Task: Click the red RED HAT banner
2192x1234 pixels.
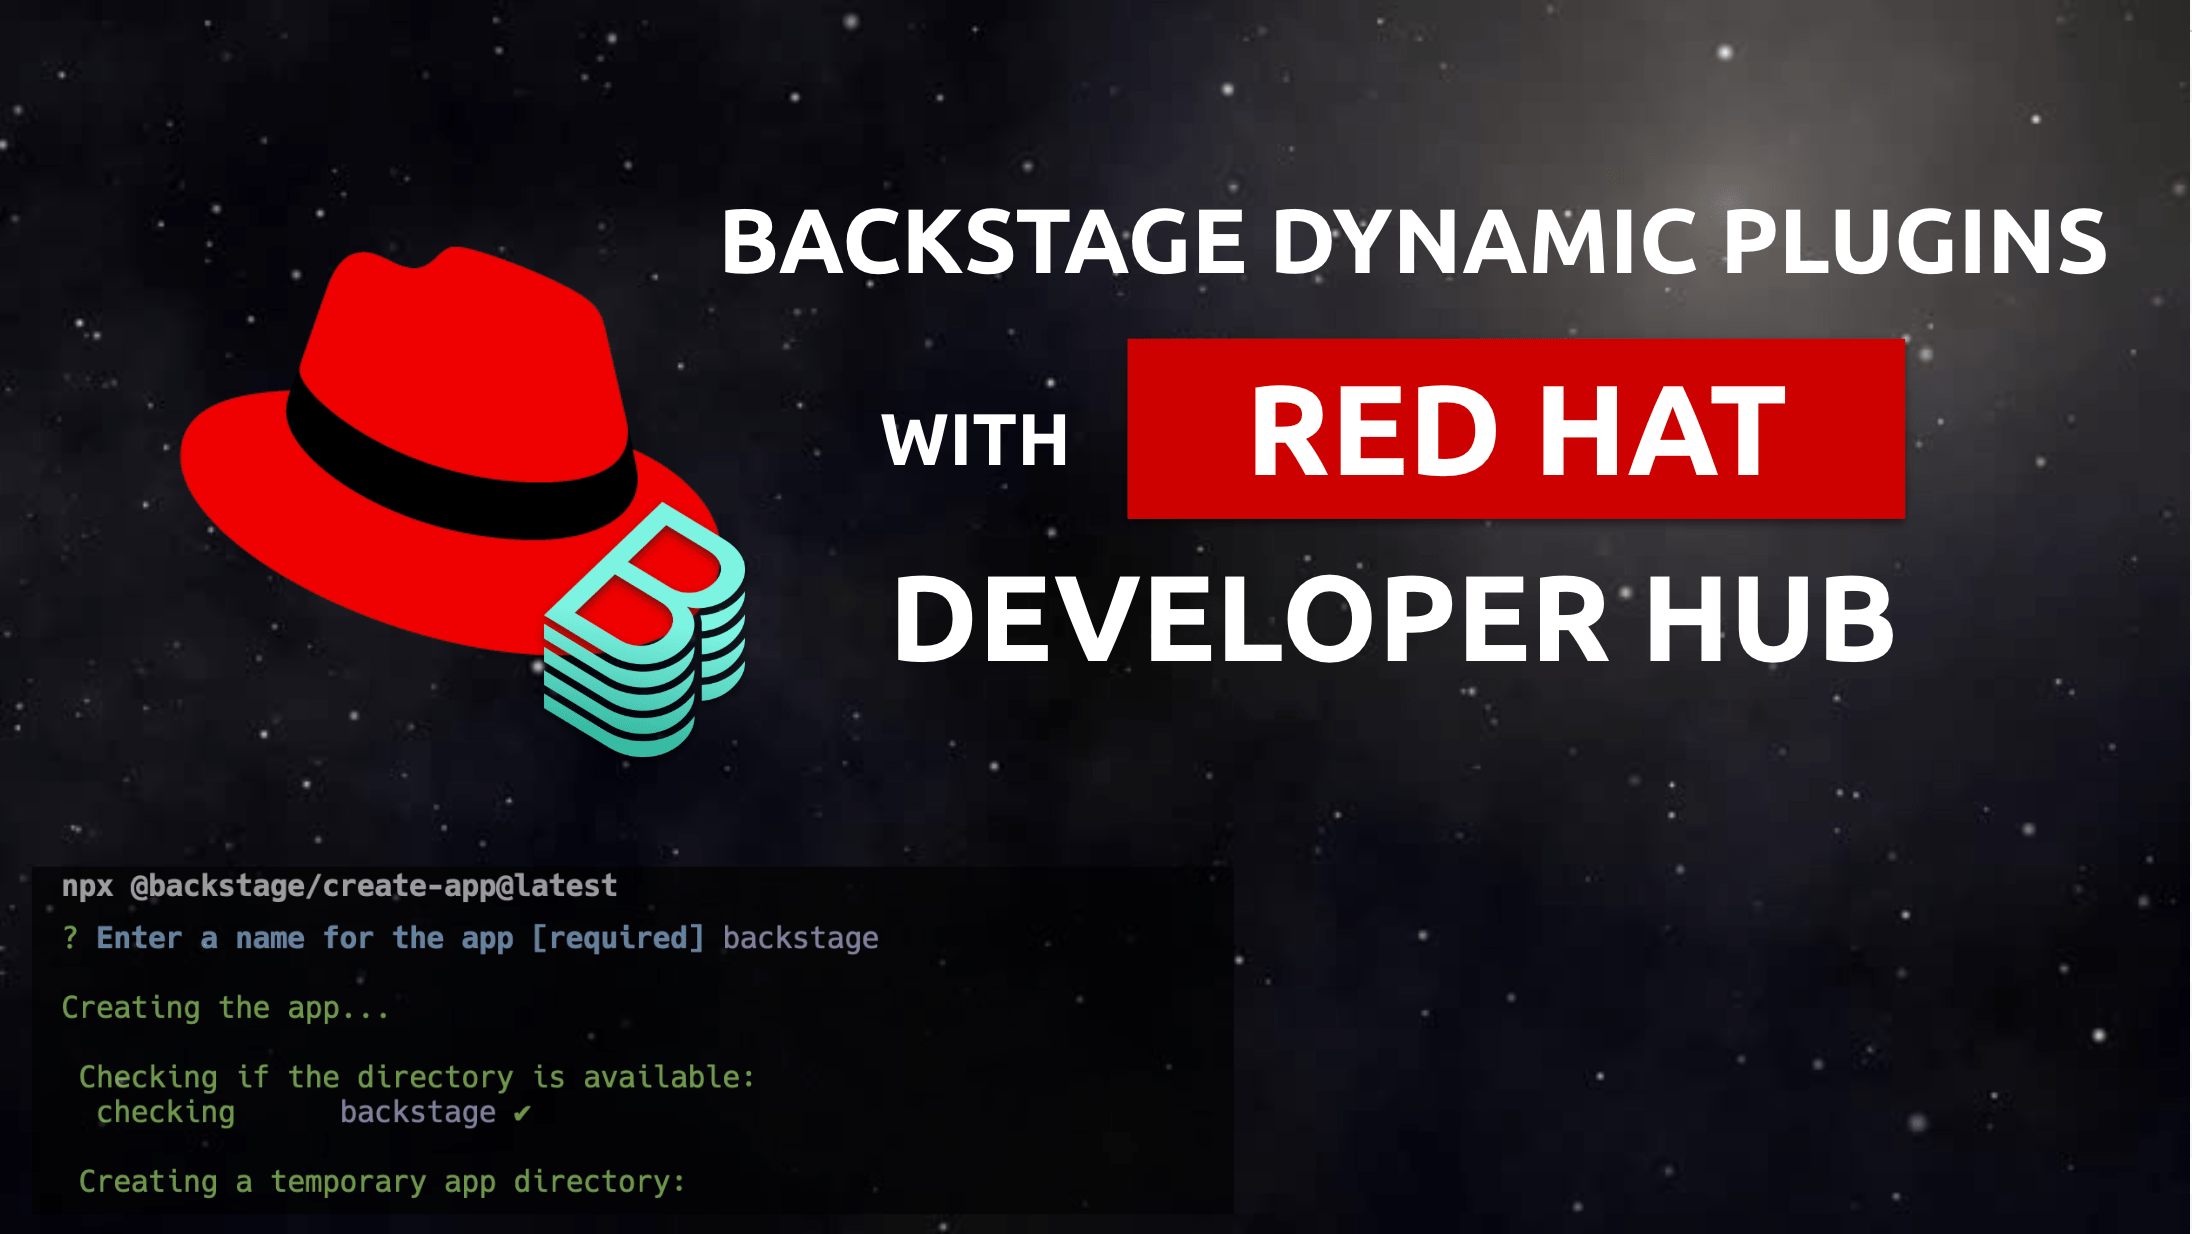Action: coord(1515,430)
